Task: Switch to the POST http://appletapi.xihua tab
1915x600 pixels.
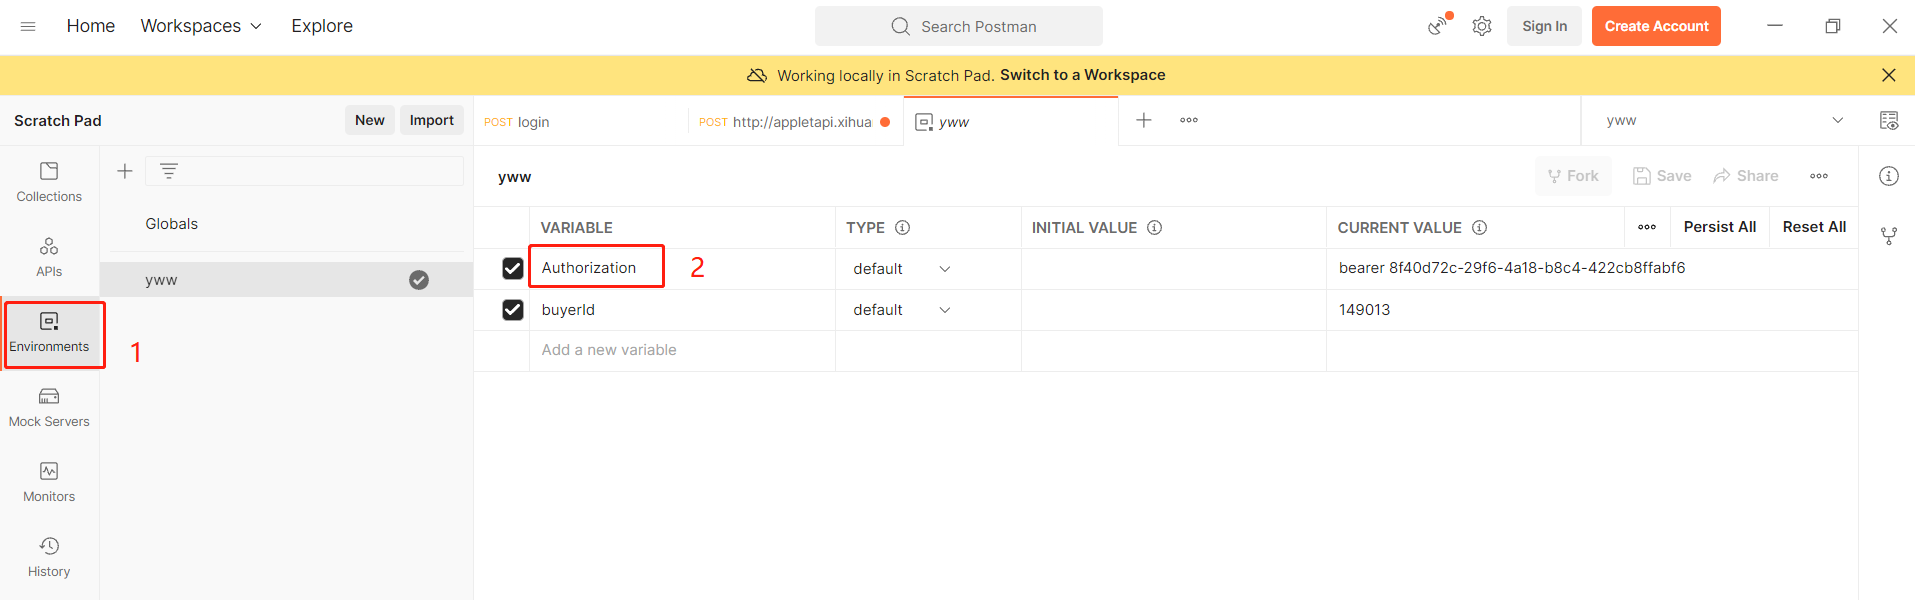Action: [x=795, y=122]
